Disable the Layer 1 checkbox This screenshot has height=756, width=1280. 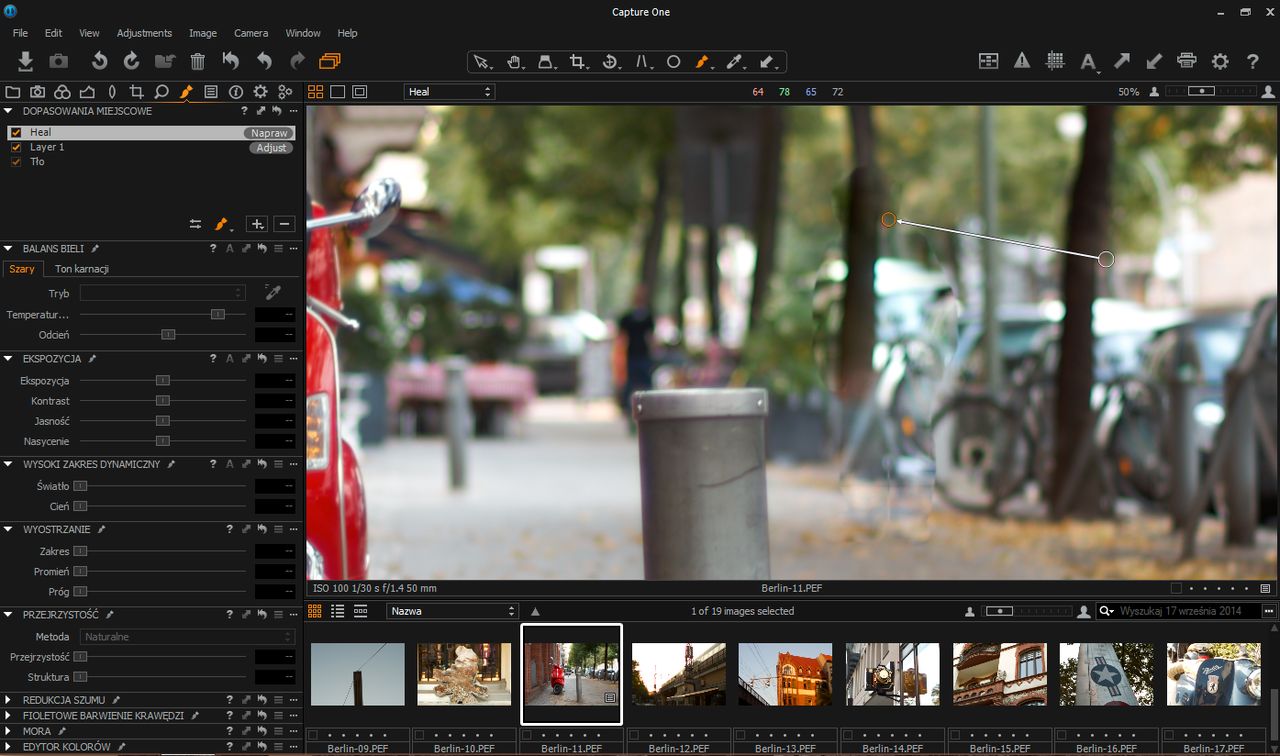[x=16, y=147]
